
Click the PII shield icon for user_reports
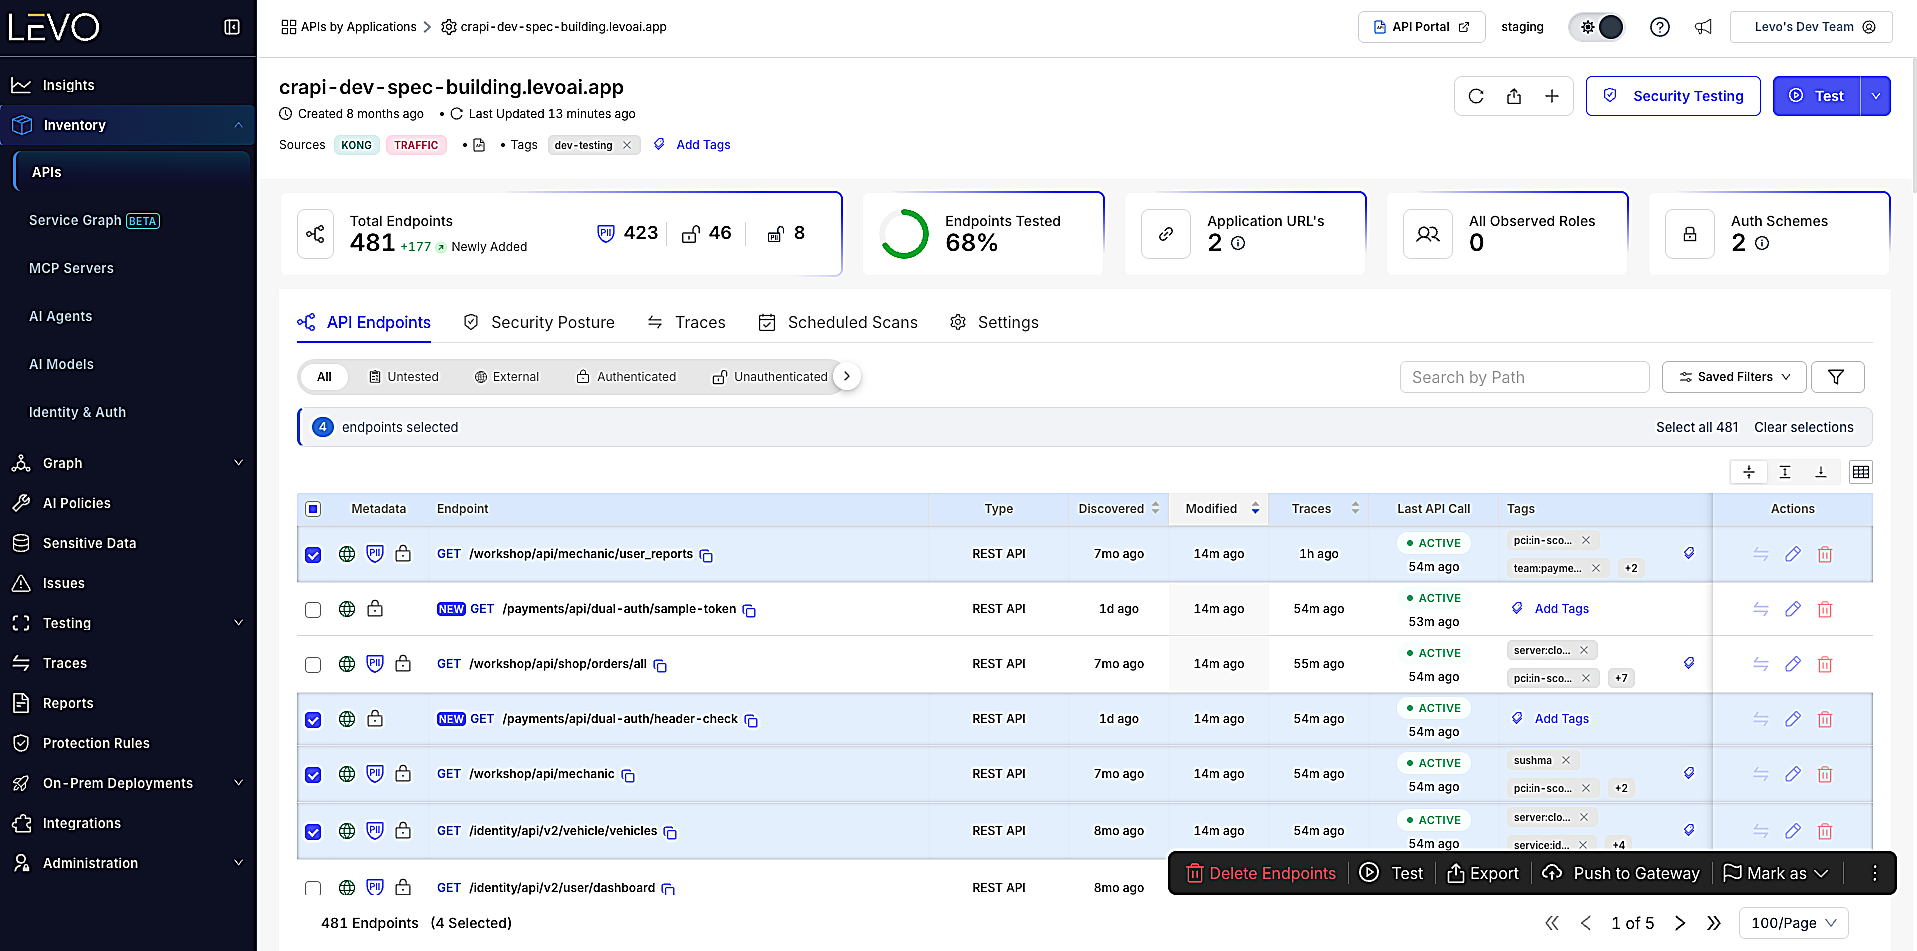pos(375,553)
